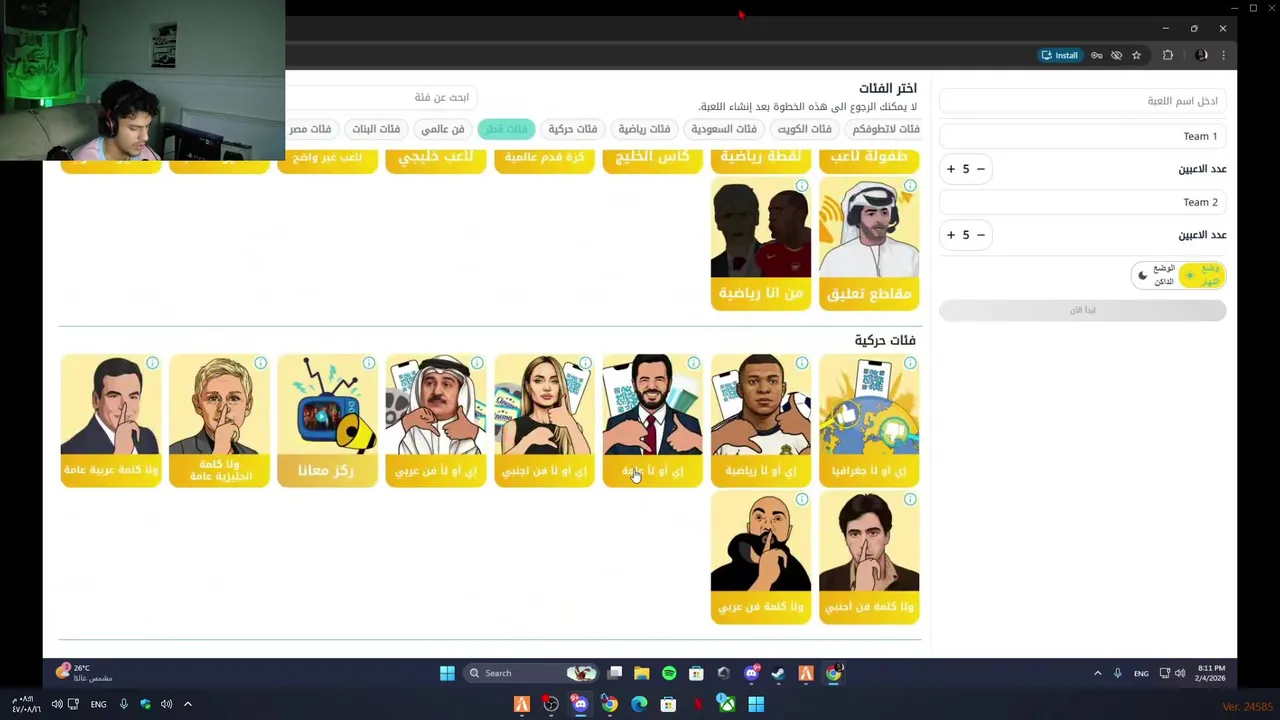Image resolution: width=1280 pixels, height=720 pixels.
Task: Select the فئات رياضية filter tab
Action: pos(643,129)
